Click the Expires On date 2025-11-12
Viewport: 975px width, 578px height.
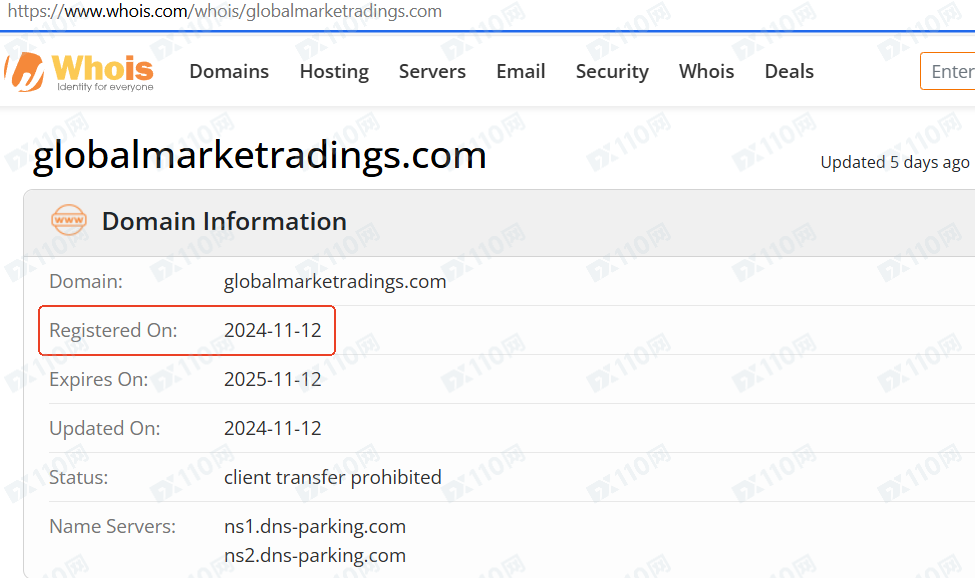[x=273, y=379]
